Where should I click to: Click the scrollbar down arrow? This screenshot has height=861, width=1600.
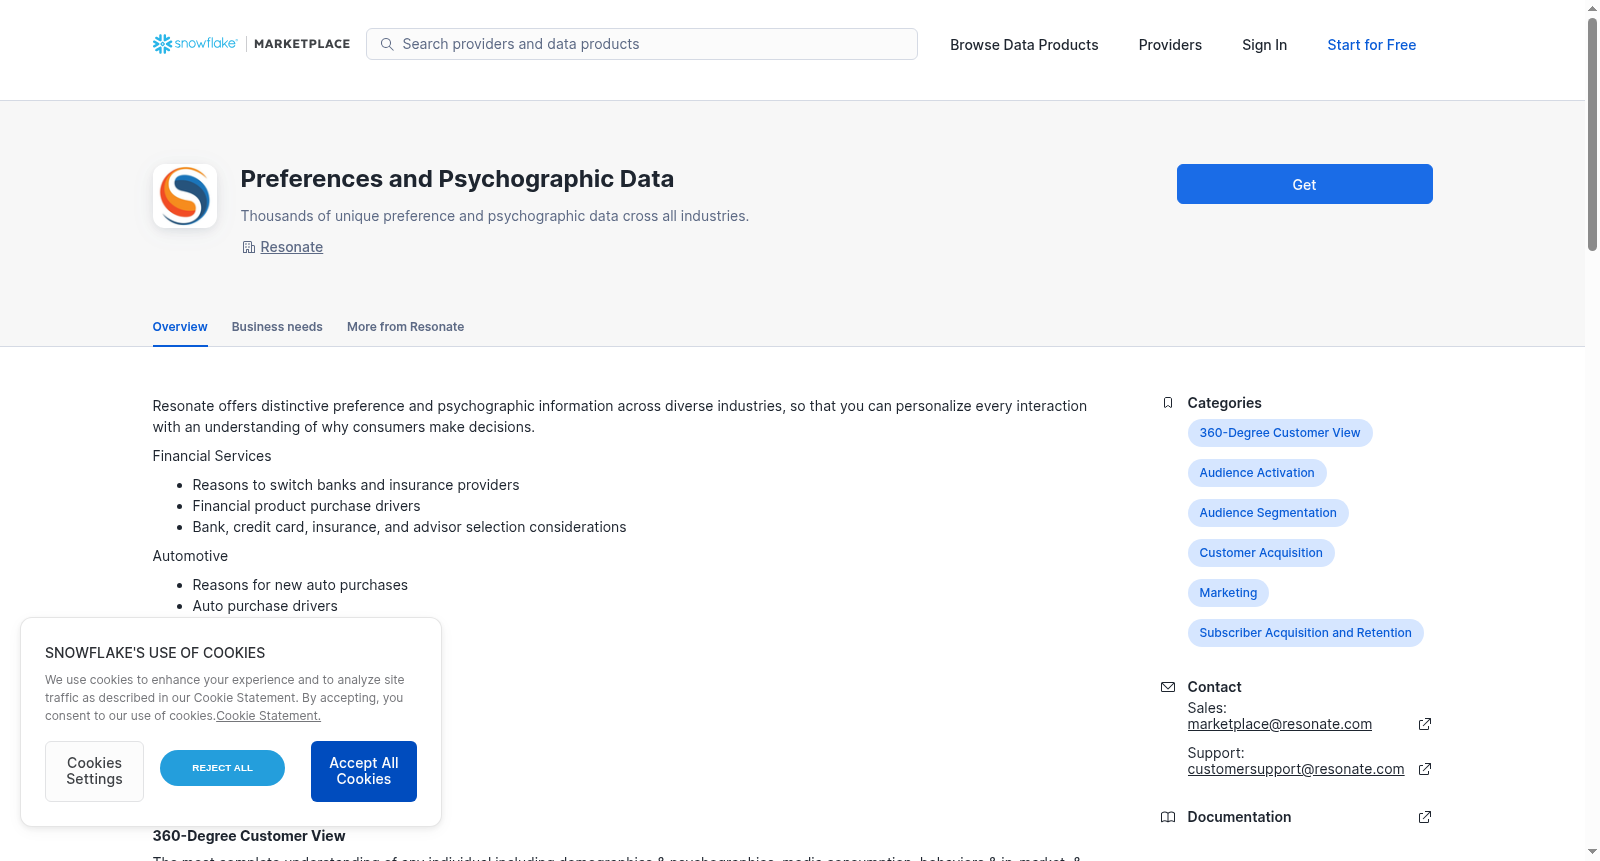tap(1592, 852)
